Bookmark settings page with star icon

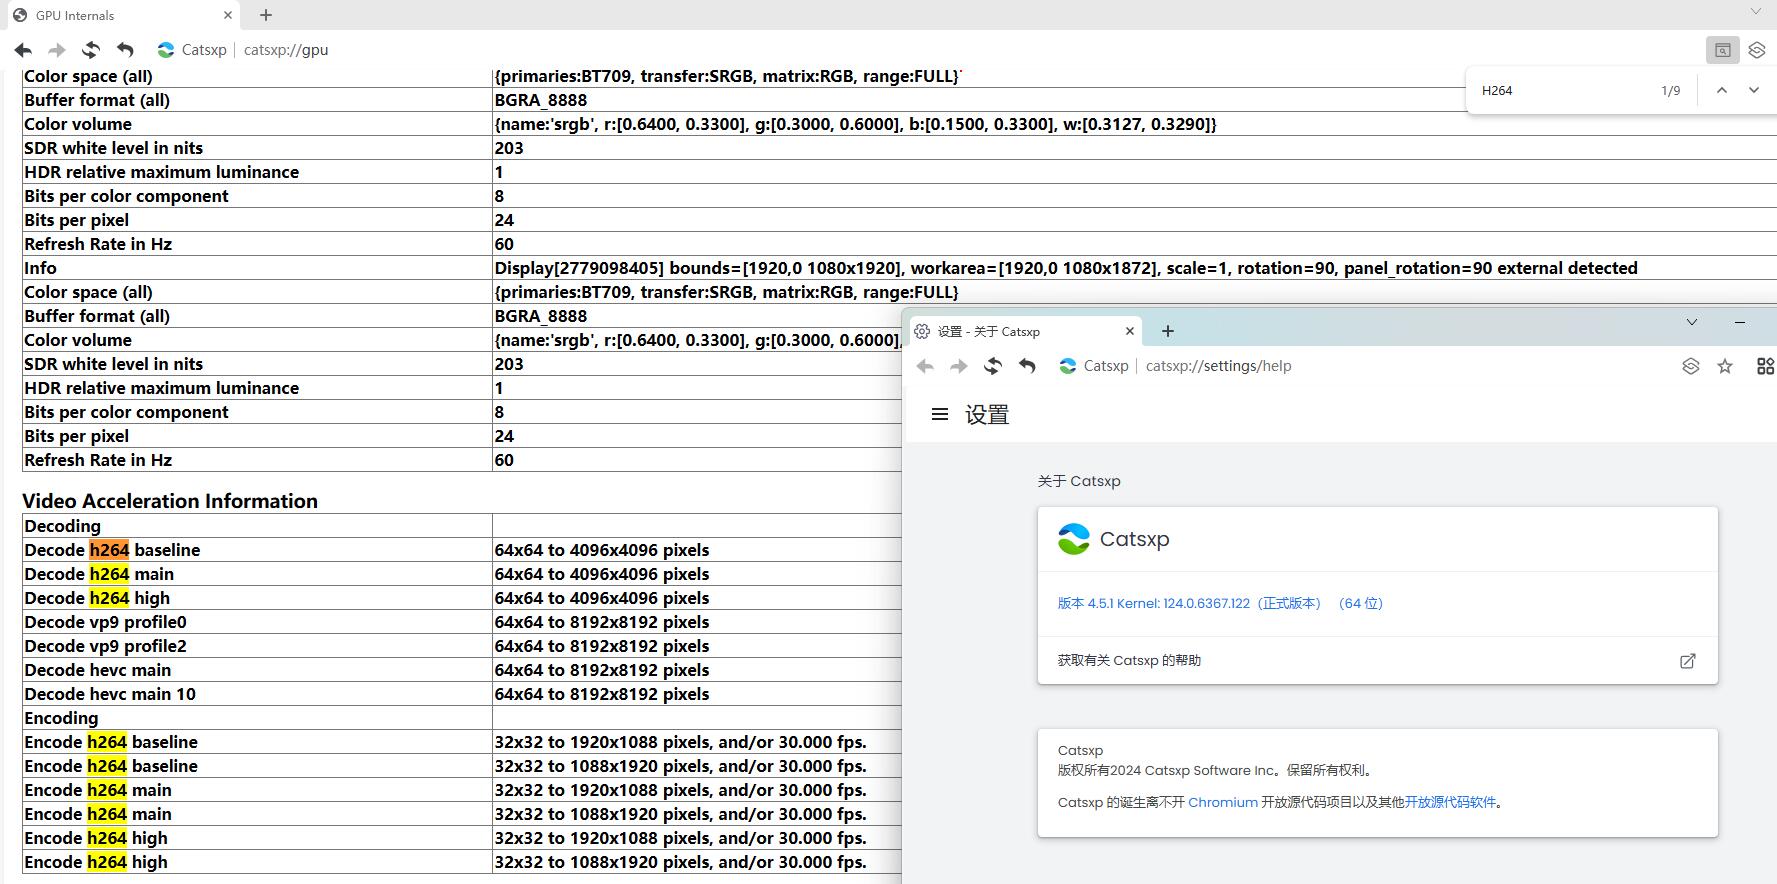tap(1725, 366)
